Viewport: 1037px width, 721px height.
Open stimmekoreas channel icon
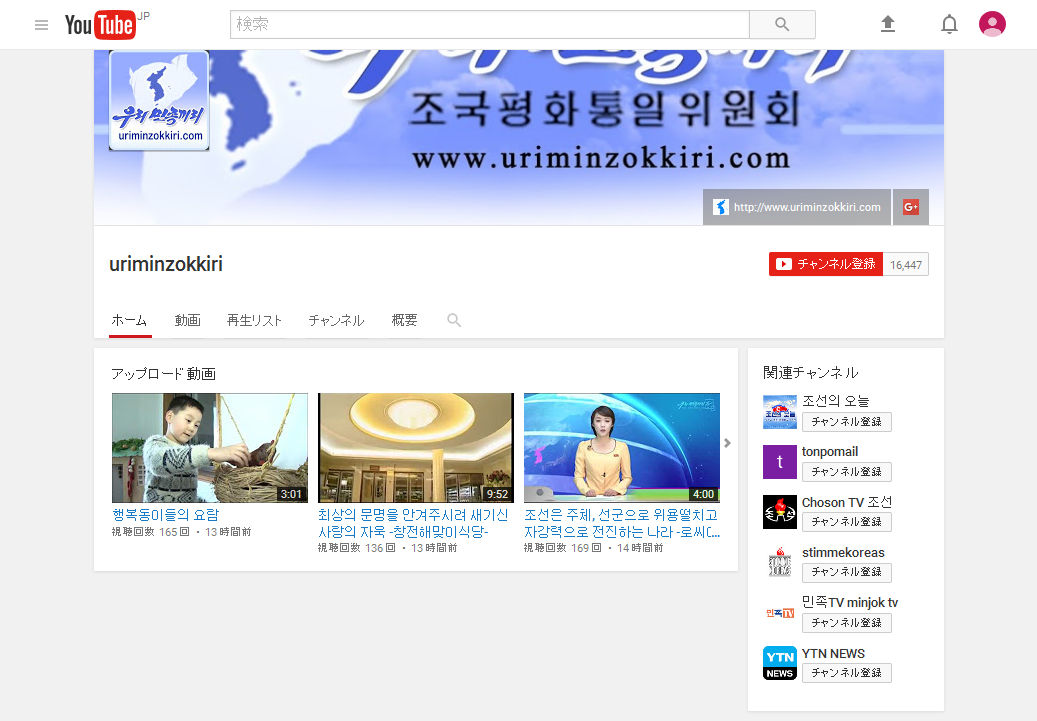(x=780, y=562)
